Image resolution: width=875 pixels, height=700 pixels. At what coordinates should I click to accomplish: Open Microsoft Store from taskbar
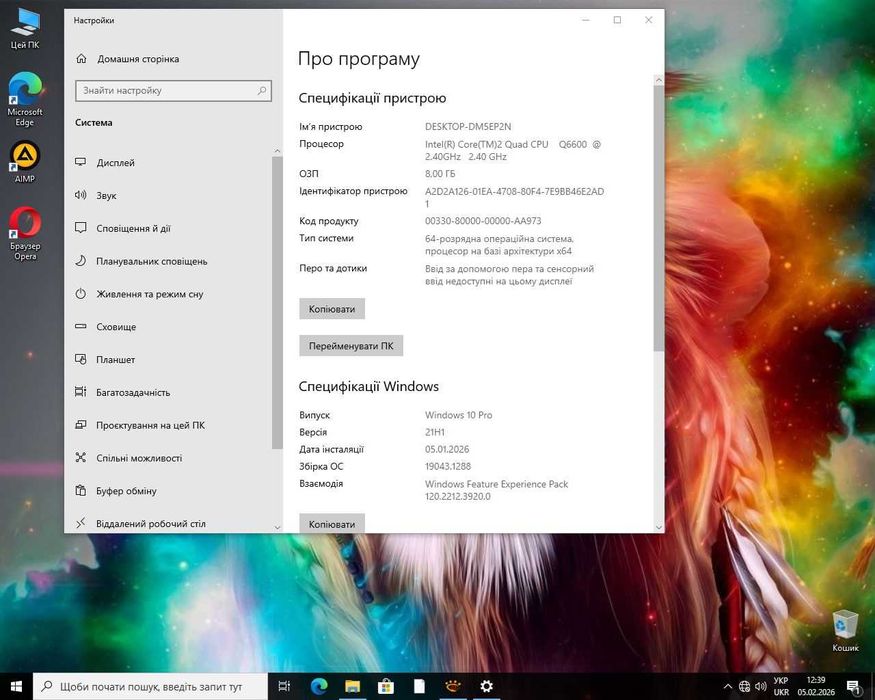coord(386,686)
